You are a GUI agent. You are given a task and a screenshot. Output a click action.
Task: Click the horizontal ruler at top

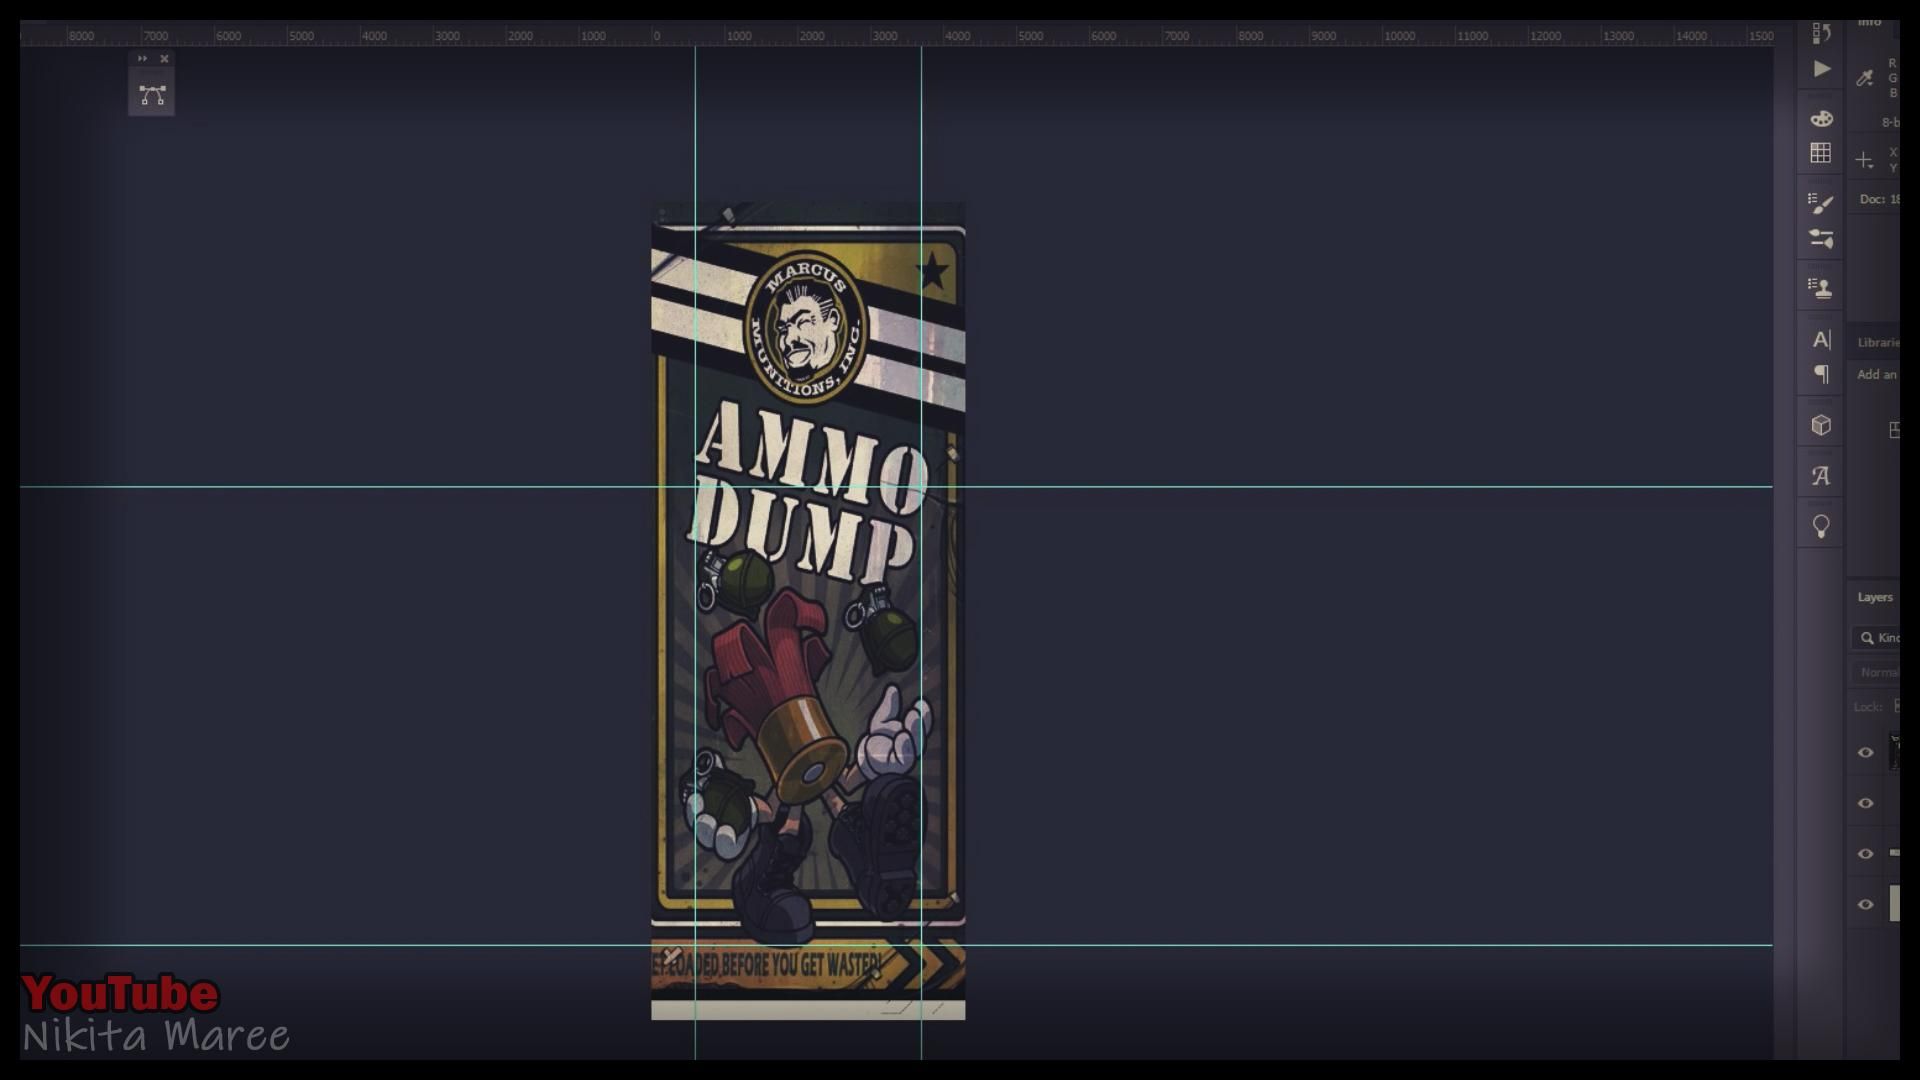(x=896, y=35)
